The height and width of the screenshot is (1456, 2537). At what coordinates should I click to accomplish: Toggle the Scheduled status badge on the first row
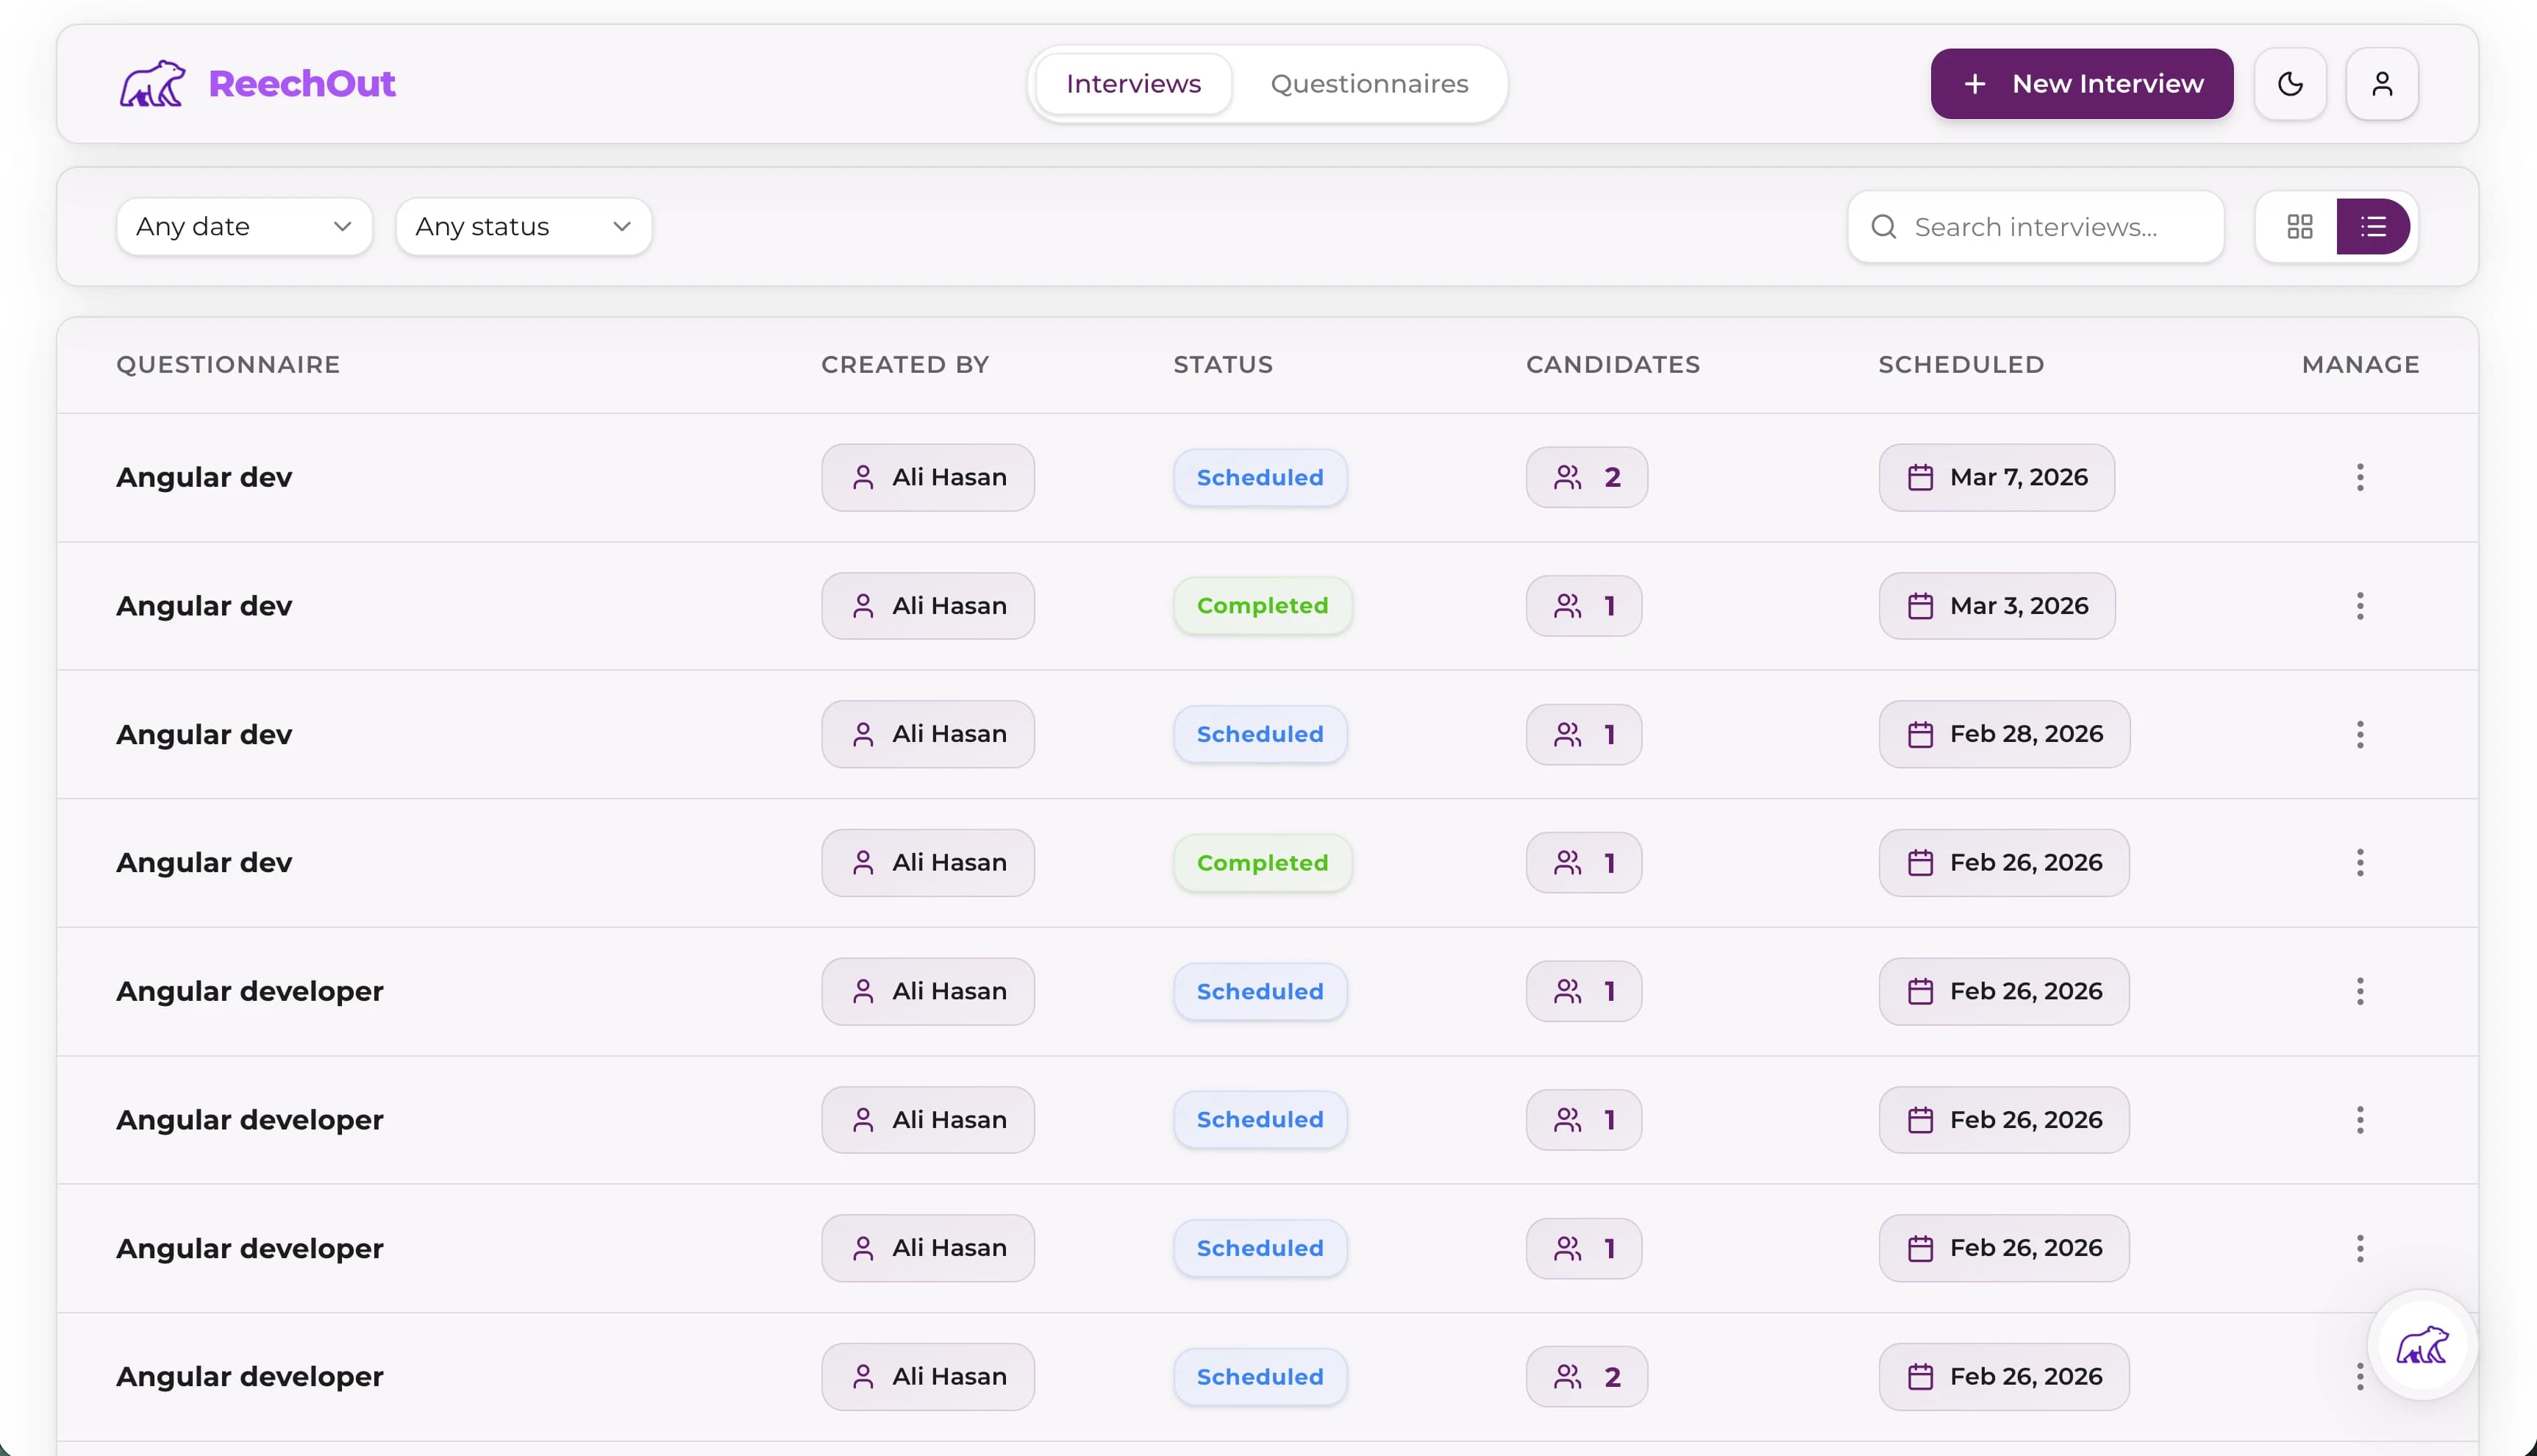1260,477
